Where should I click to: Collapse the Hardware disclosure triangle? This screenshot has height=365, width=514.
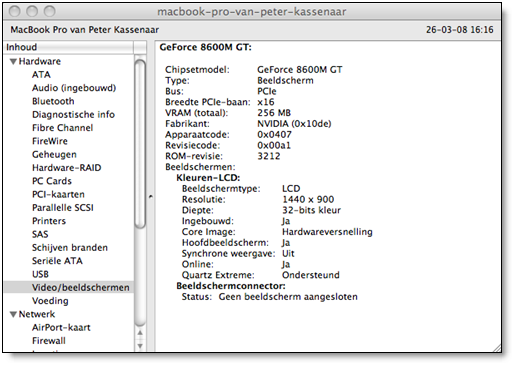(x=13, y=62)
